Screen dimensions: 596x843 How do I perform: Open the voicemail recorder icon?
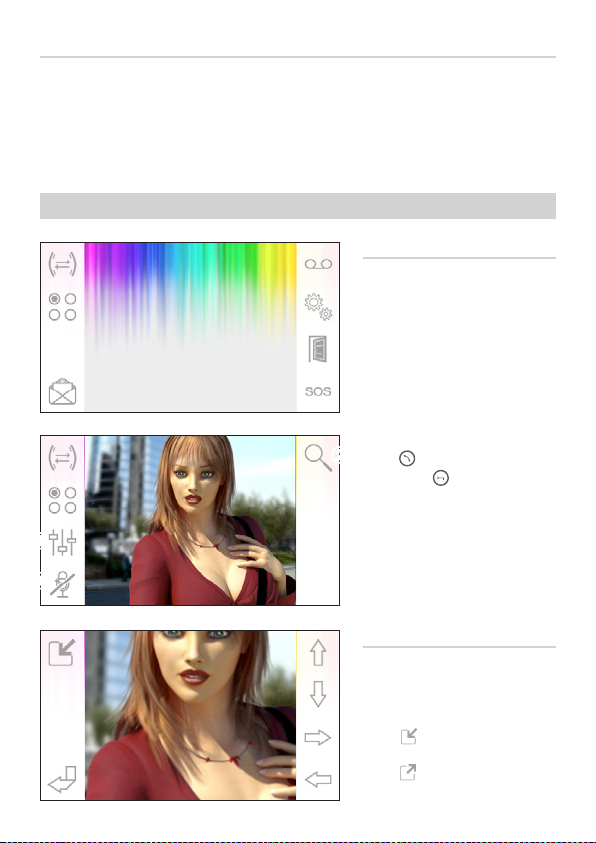pos(318,264)
